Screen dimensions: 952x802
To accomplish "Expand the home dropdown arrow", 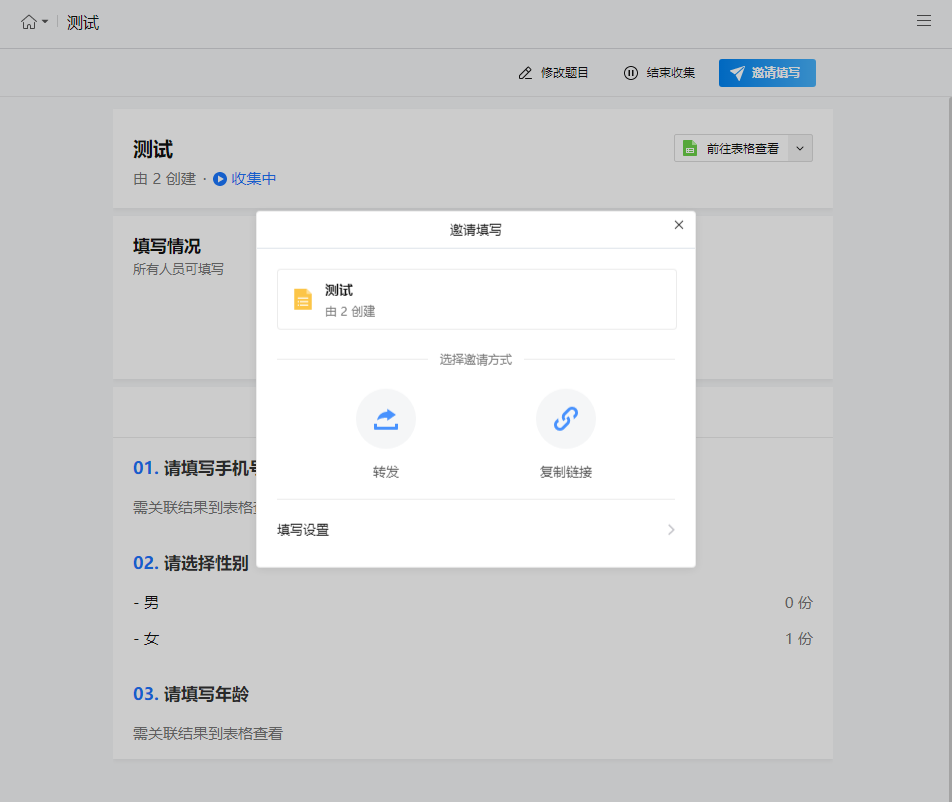I will (x=45, y=22).
